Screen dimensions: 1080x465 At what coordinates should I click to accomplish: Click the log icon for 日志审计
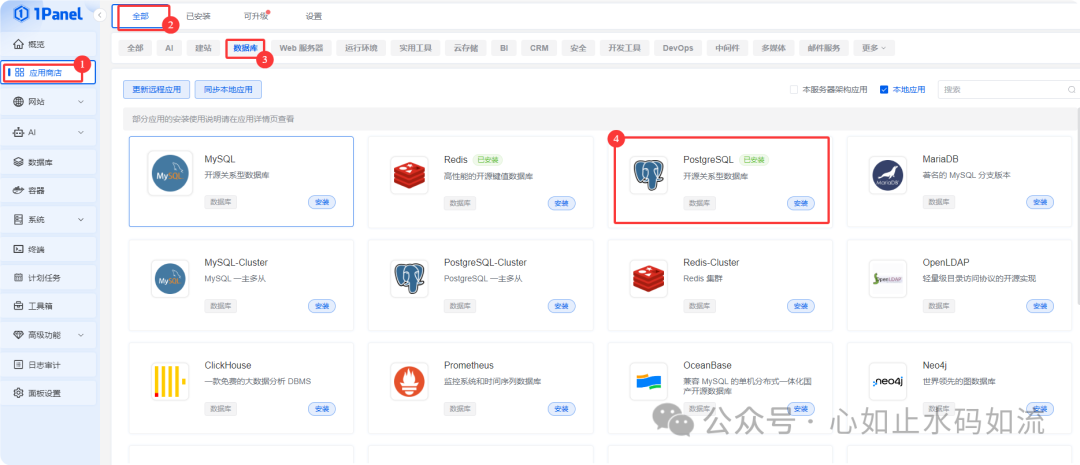19,364
